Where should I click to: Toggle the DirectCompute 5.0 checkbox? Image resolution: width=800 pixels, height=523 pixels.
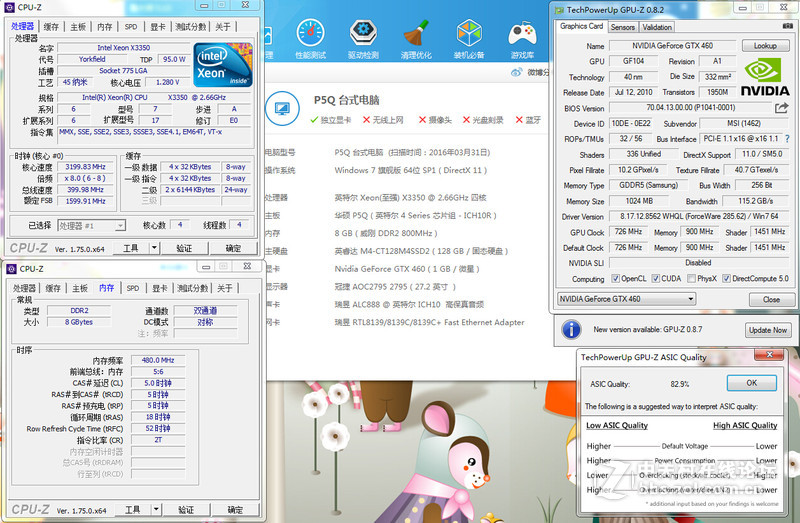pyautogui.click(x=727, y=278)
